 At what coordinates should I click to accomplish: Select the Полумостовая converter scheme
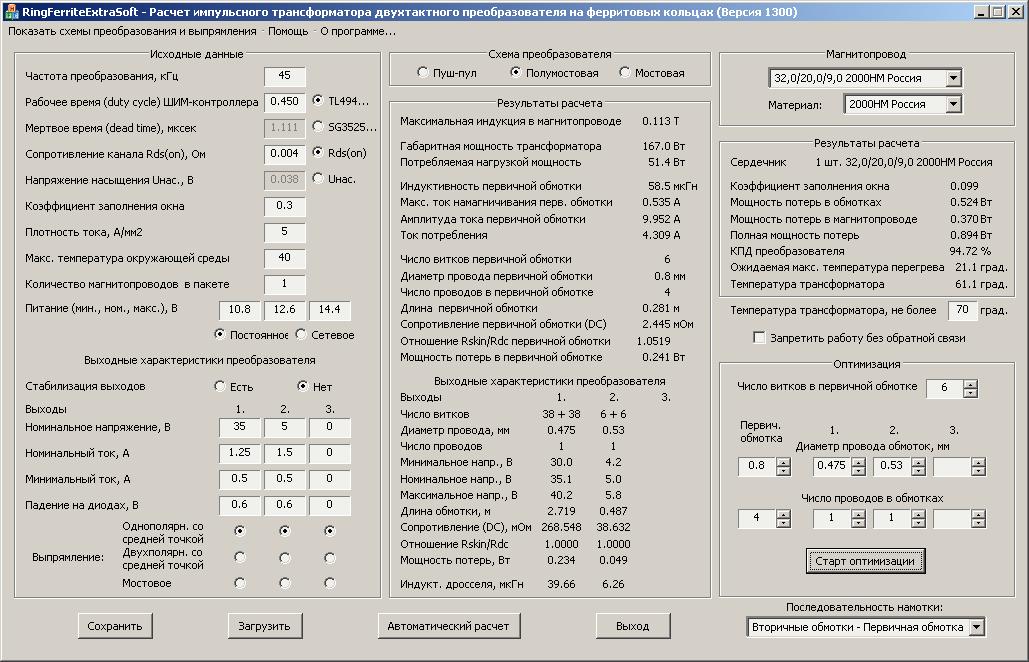point(555,73)
